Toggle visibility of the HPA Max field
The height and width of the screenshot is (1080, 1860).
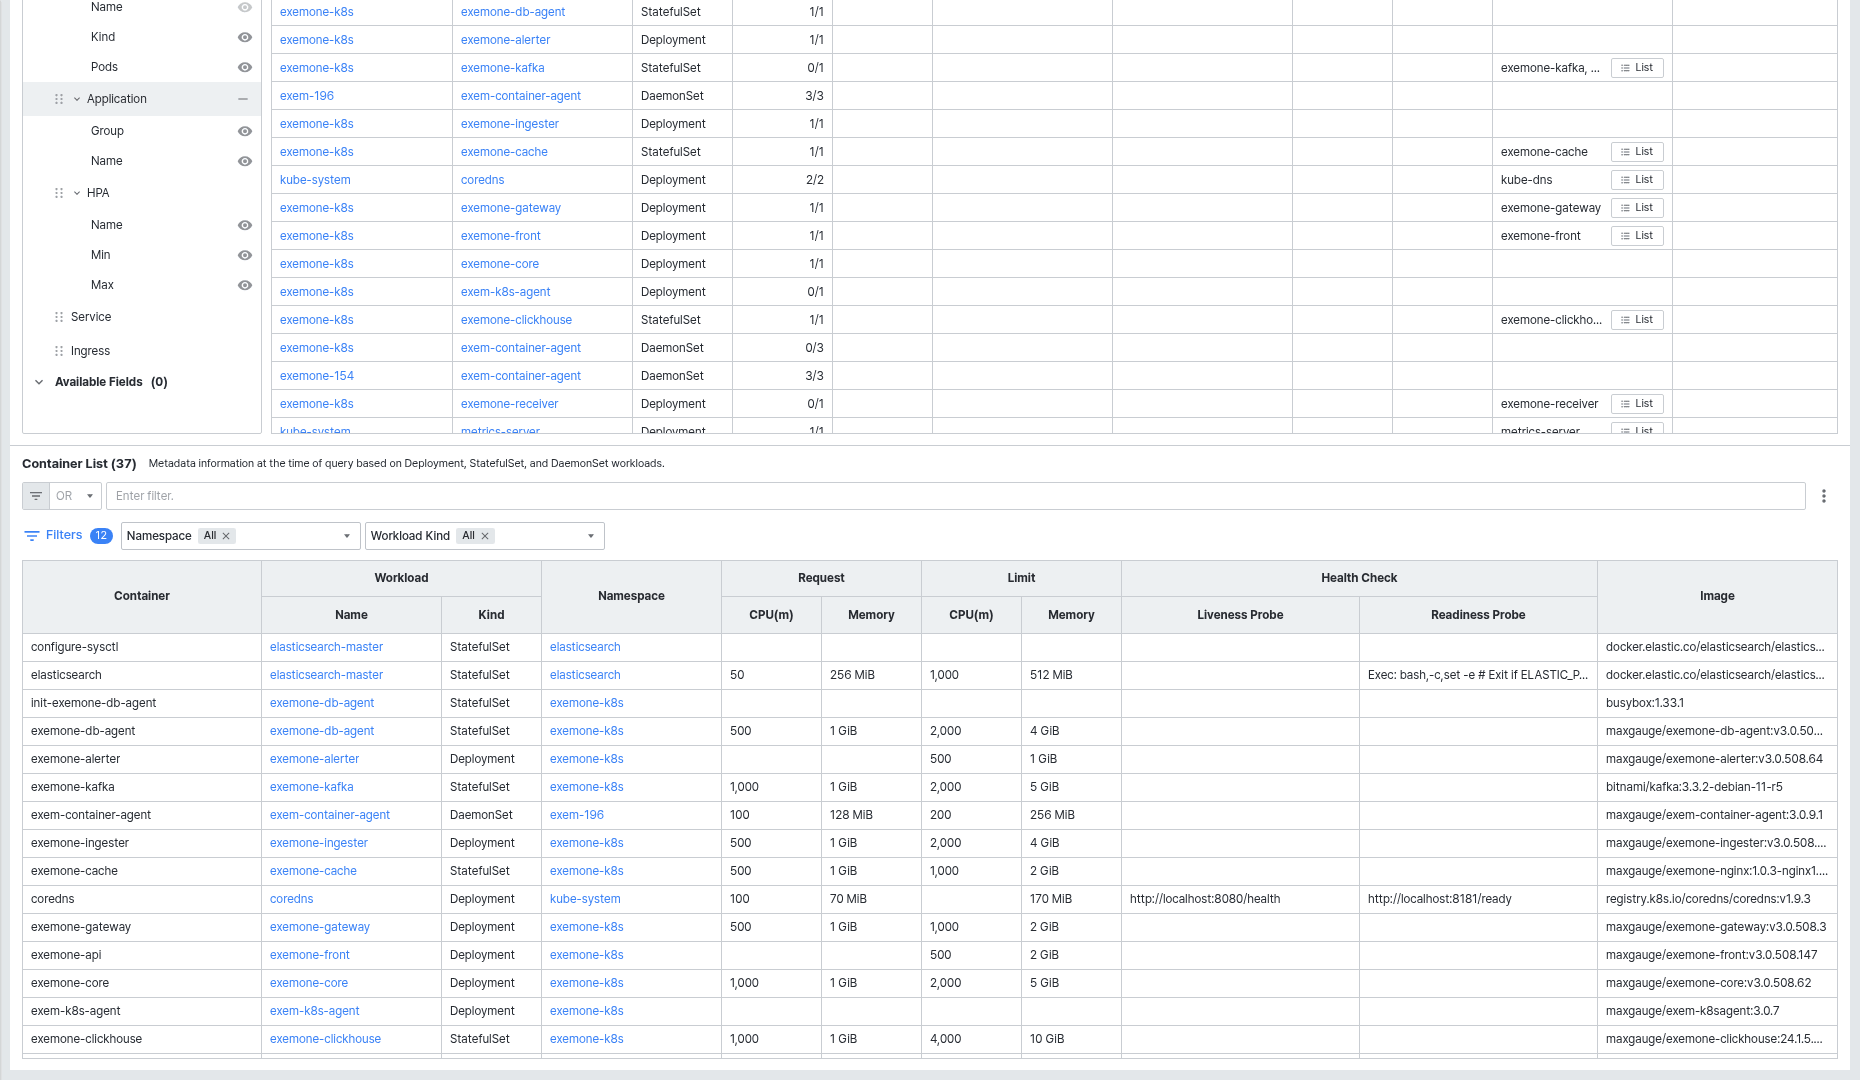(x=245, y=285)
